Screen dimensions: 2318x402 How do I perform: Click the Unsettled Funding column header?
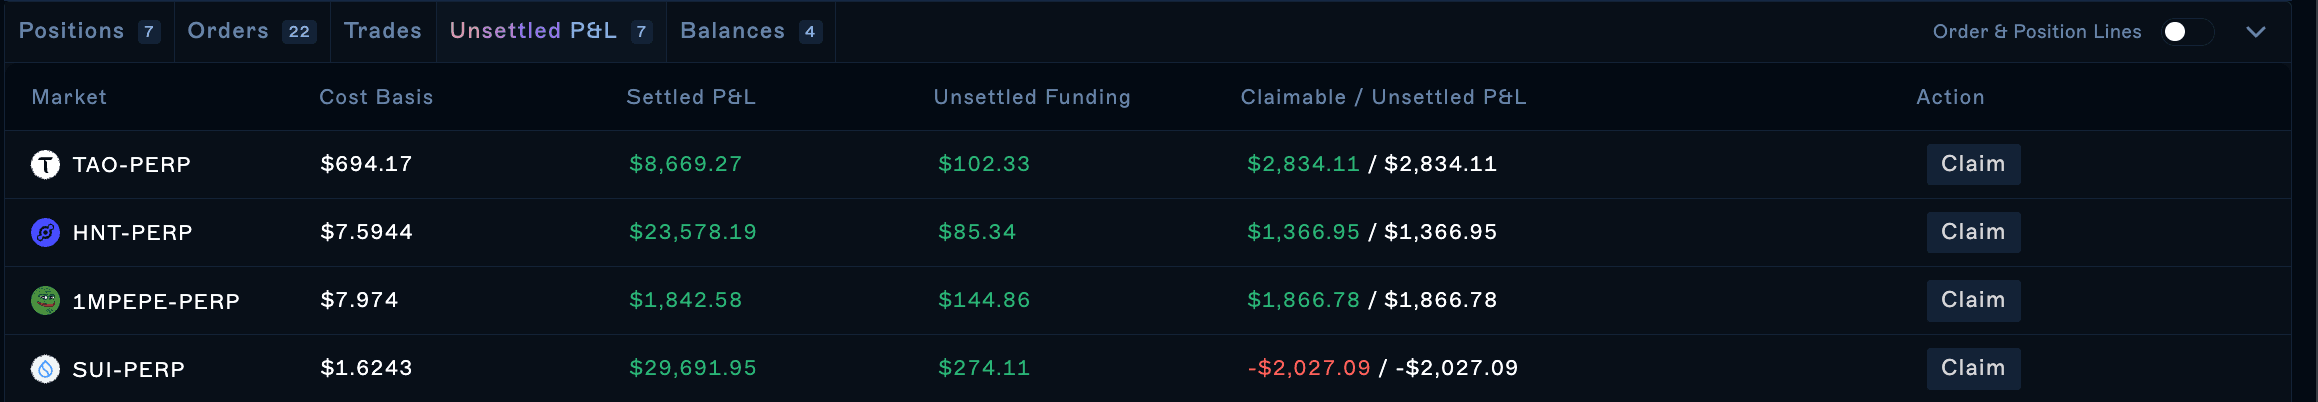[x=1032, y=97]
